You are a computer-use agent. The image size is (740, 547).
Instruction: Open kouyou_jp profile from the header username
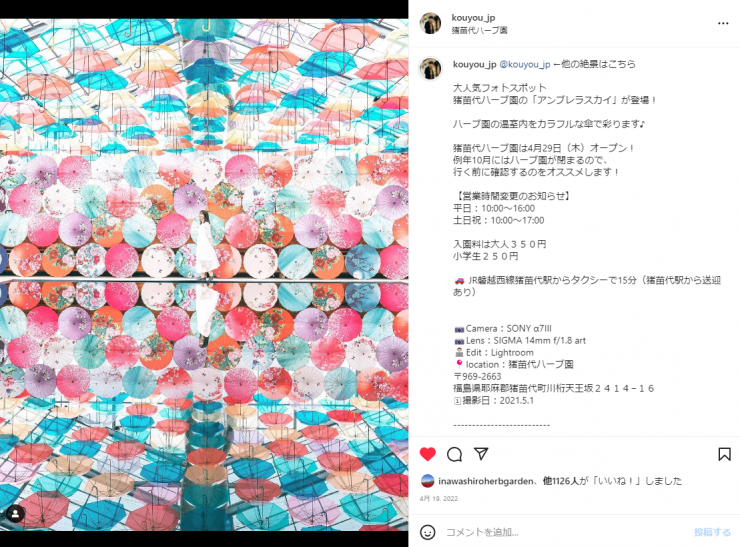(x=473, y=17)
